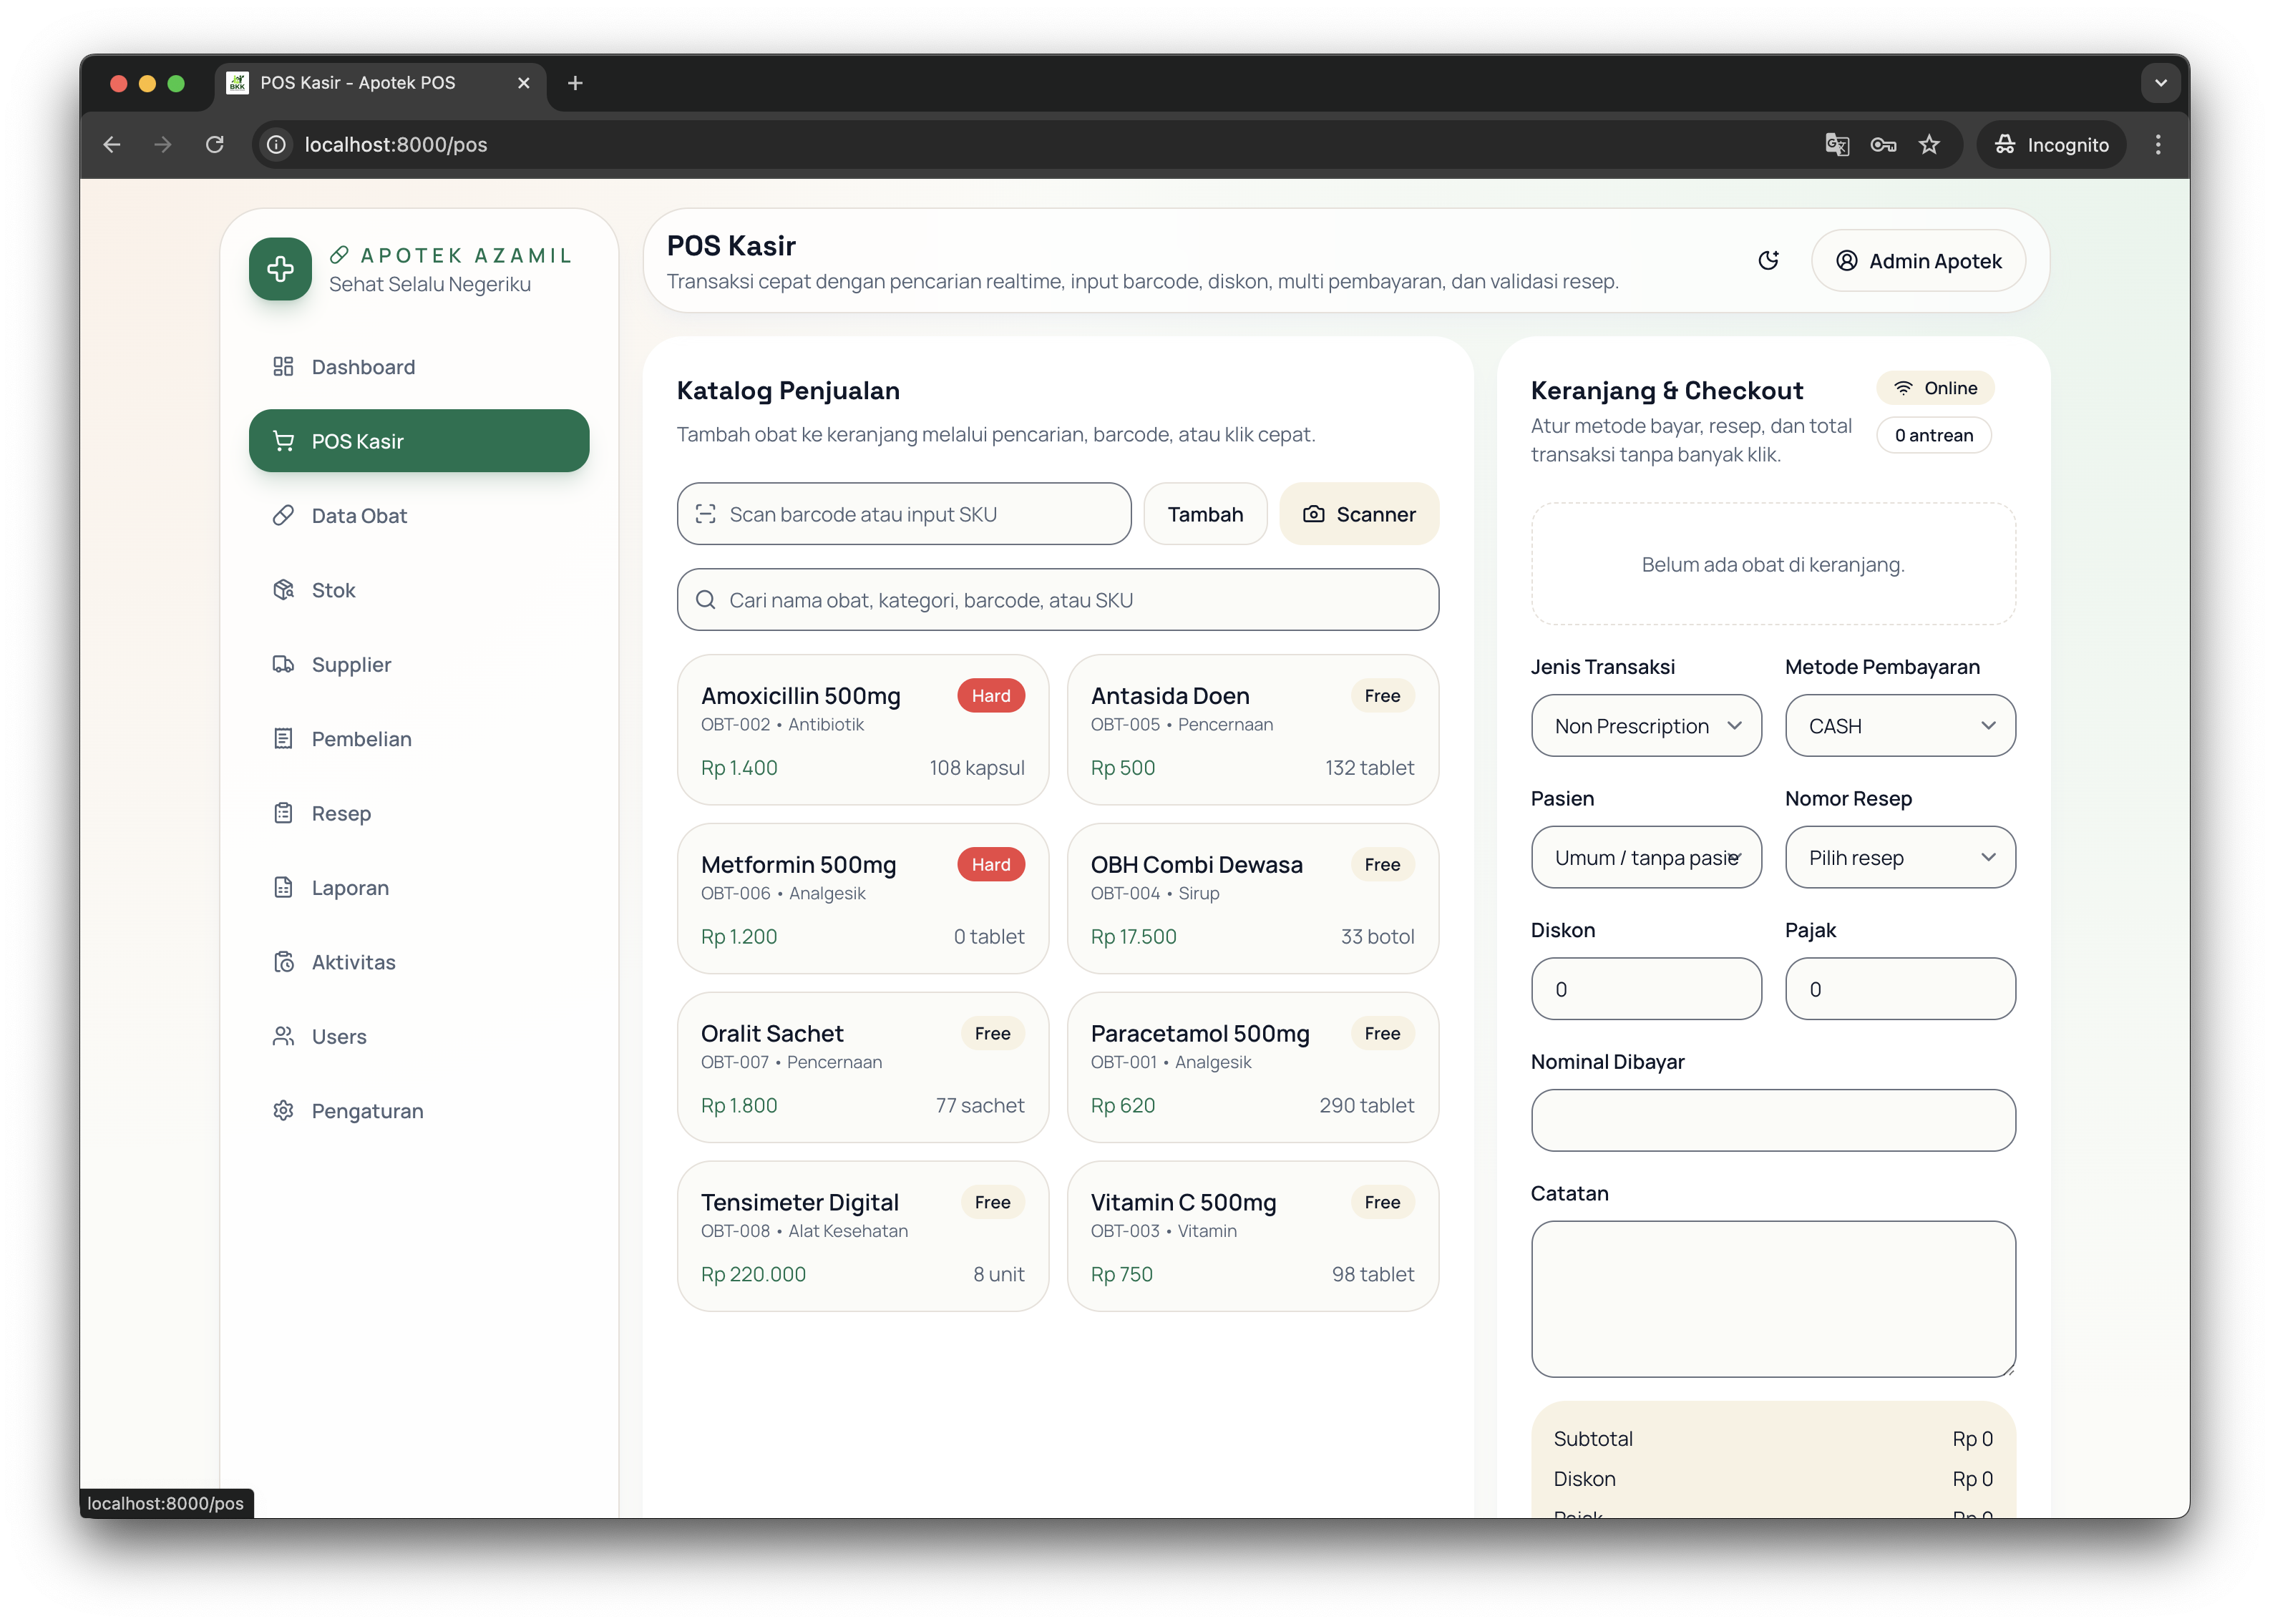
Task: Click the green plus logo icon
Action: 281,268
